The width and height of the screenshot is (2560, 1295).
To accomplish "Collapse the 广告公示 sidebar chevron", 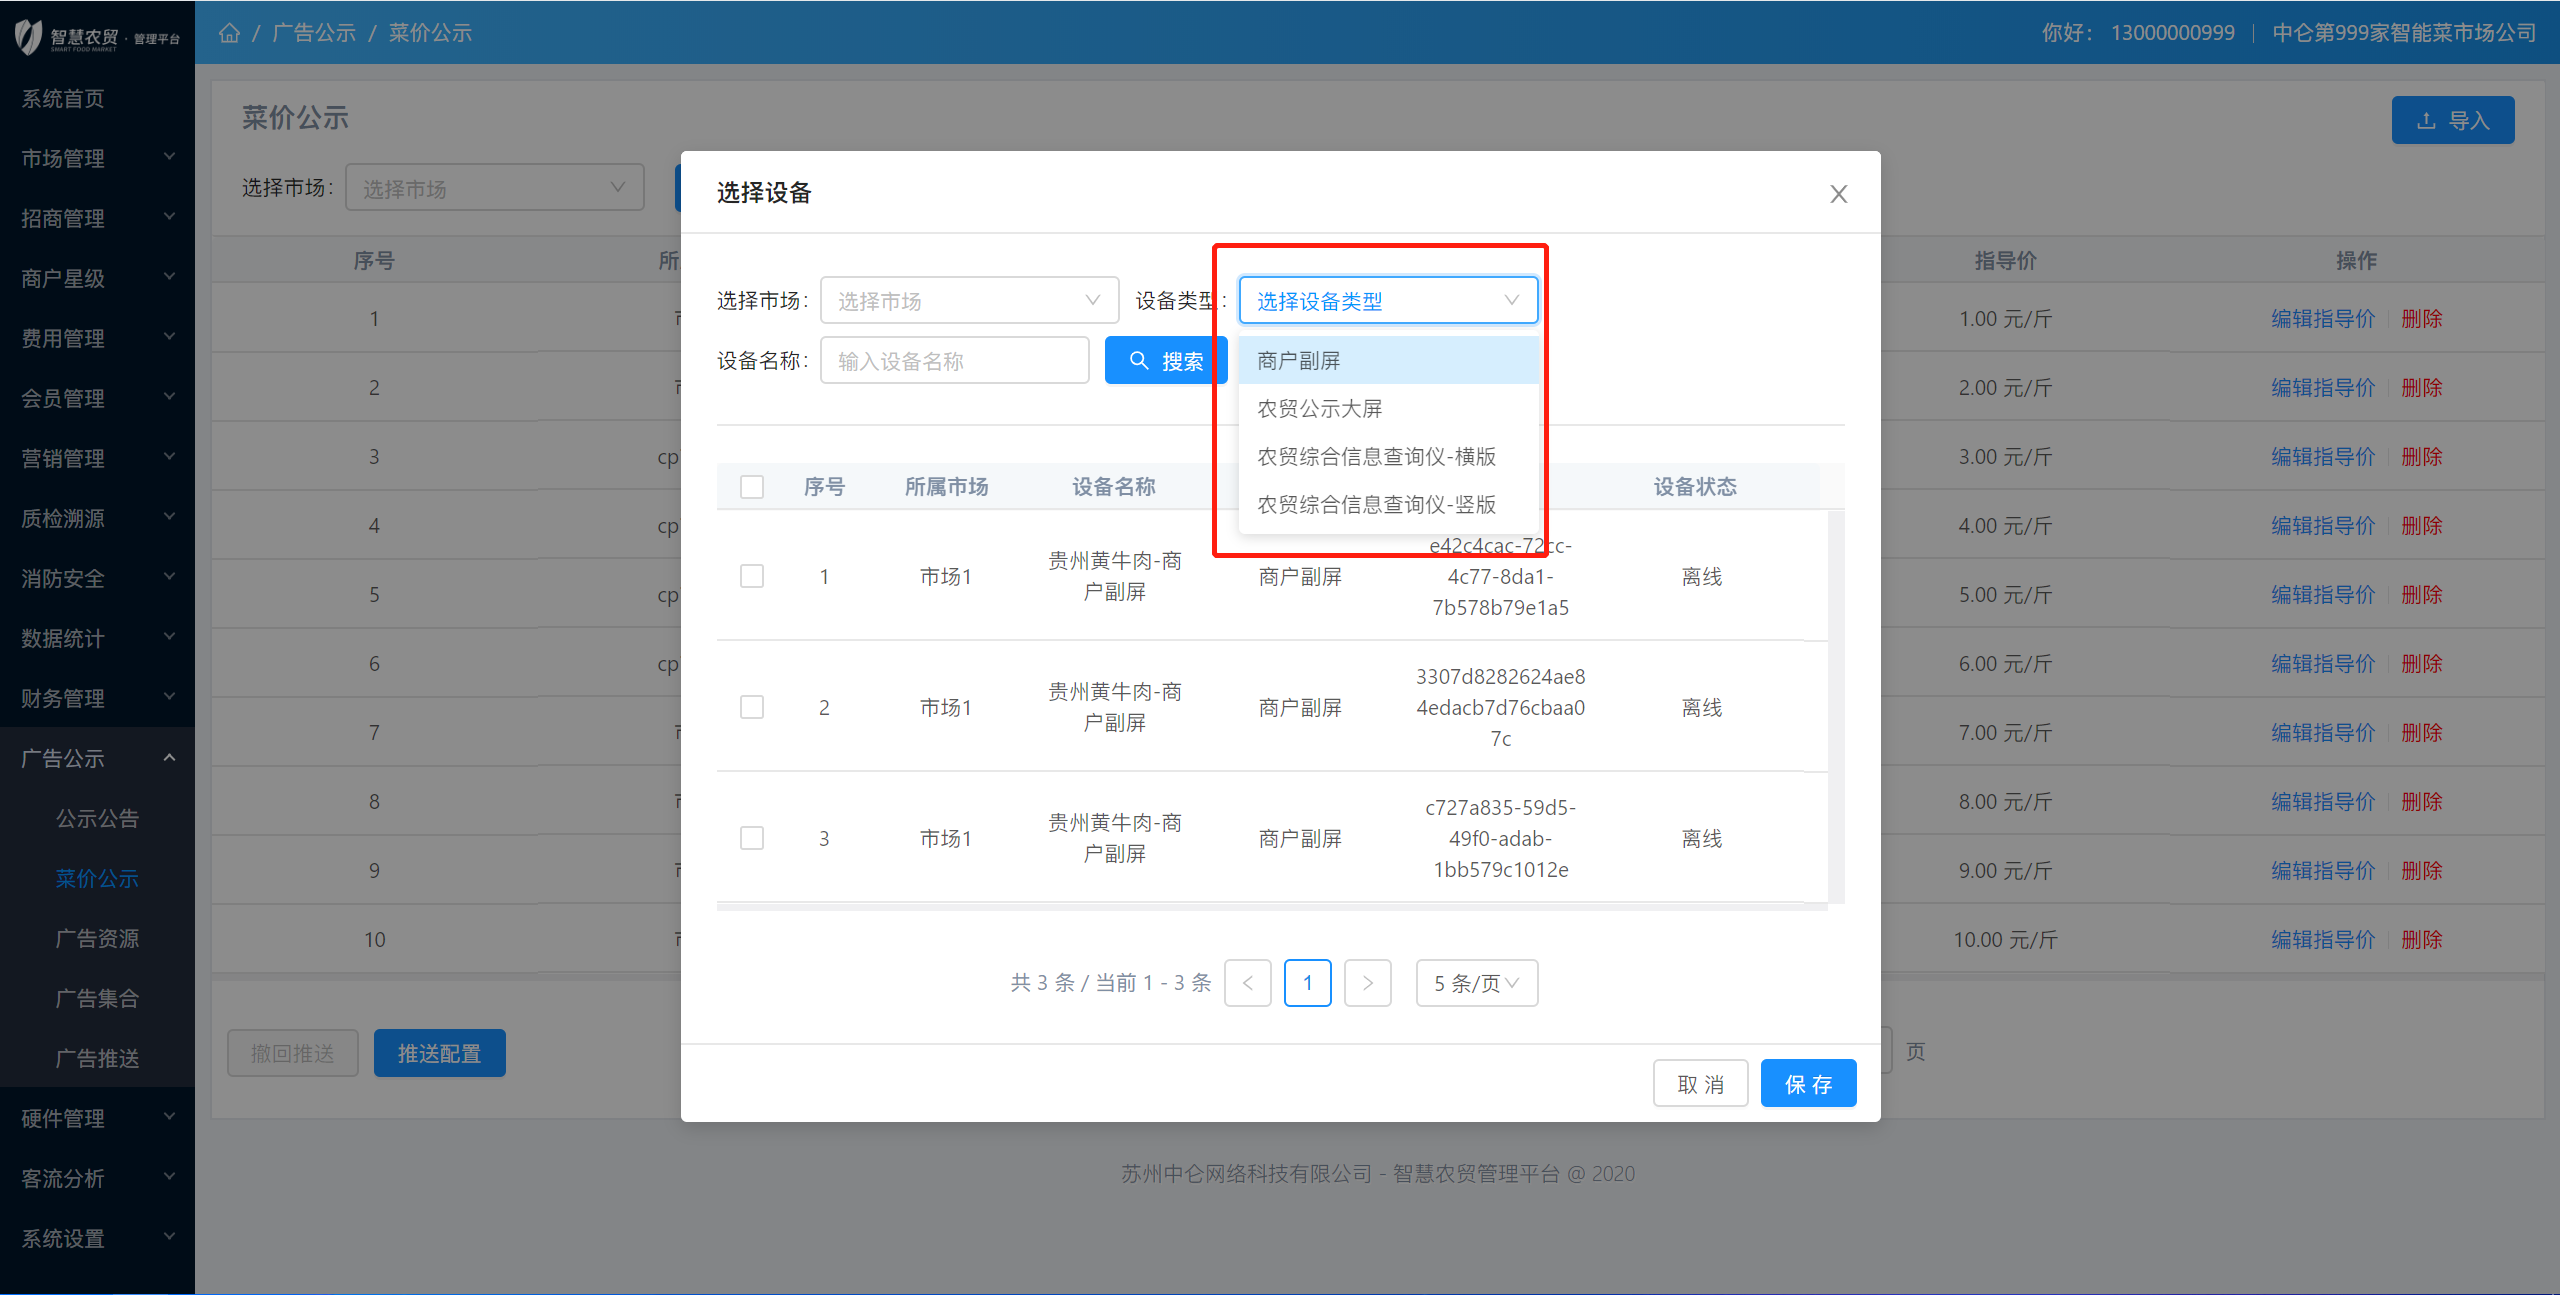I will 169,758.
